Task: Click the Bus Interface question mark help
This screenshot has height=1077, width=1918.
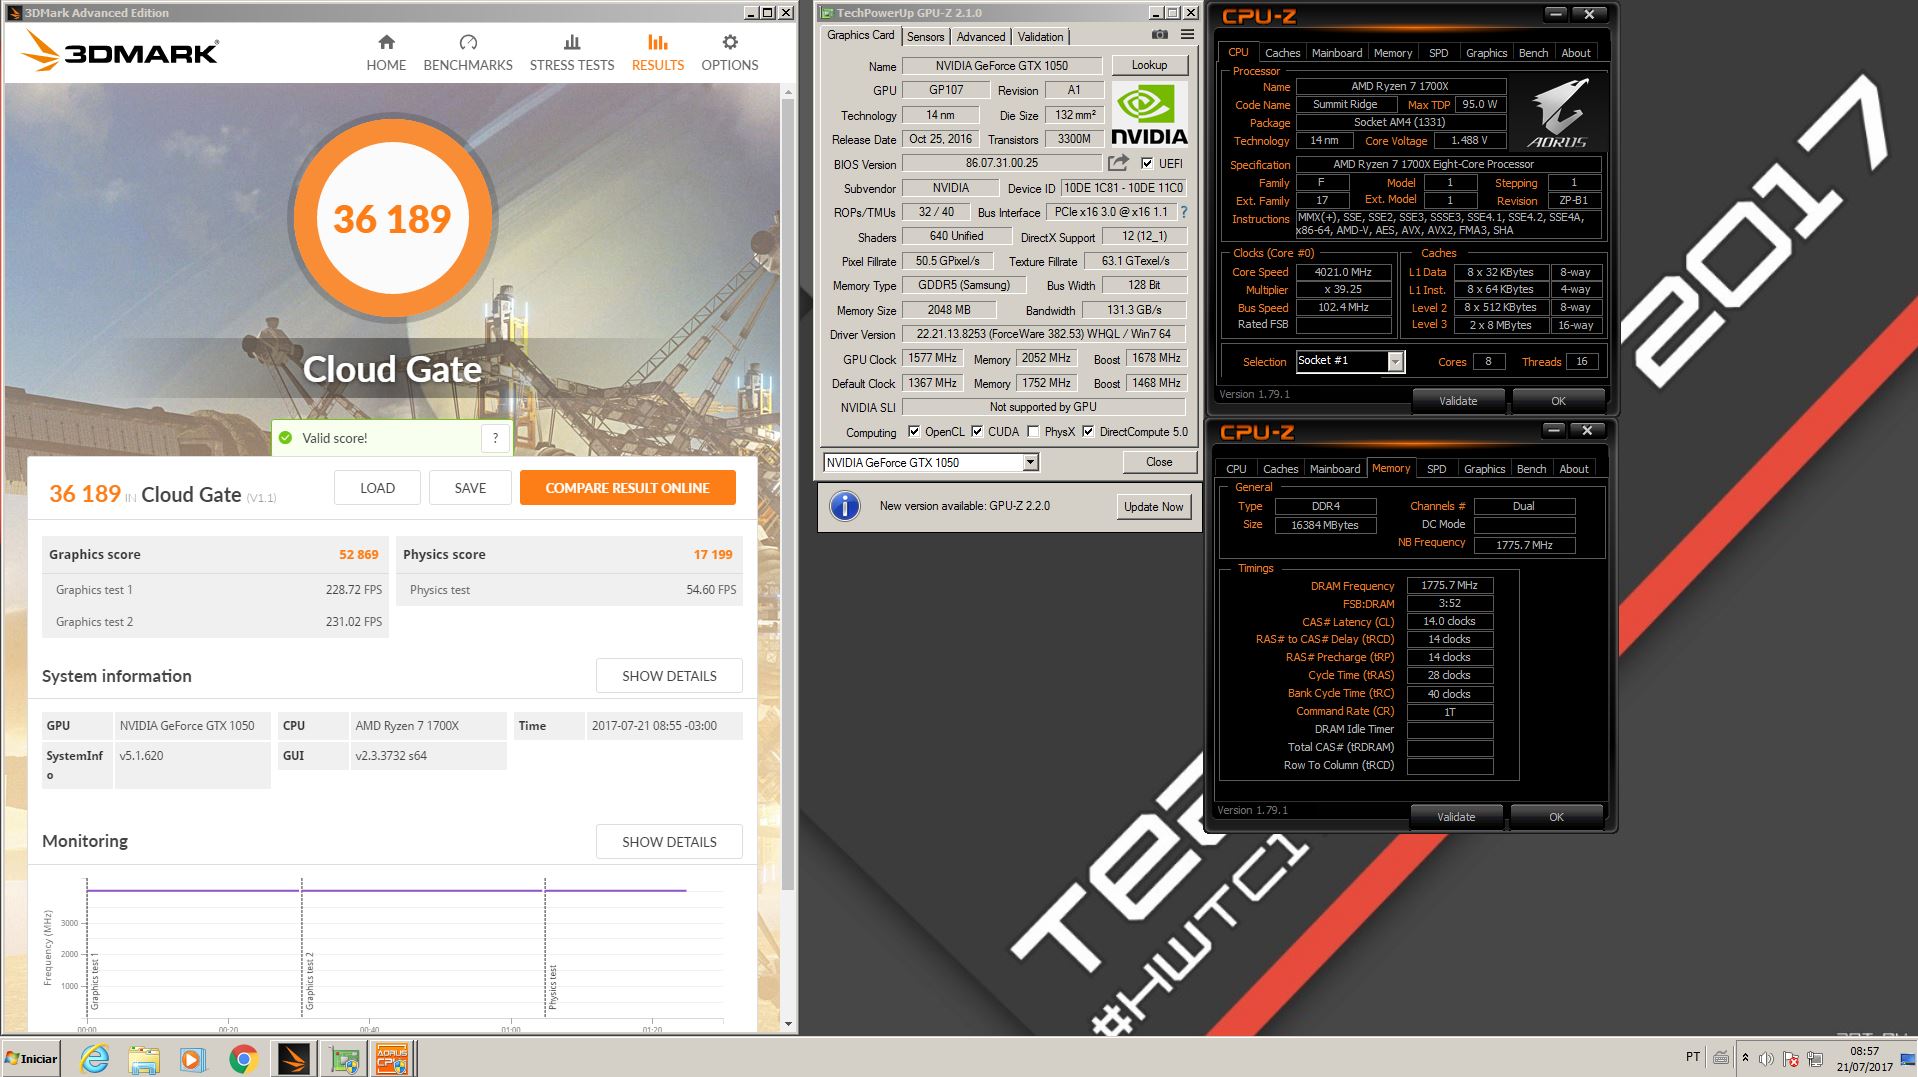Action: [1184, 212]
